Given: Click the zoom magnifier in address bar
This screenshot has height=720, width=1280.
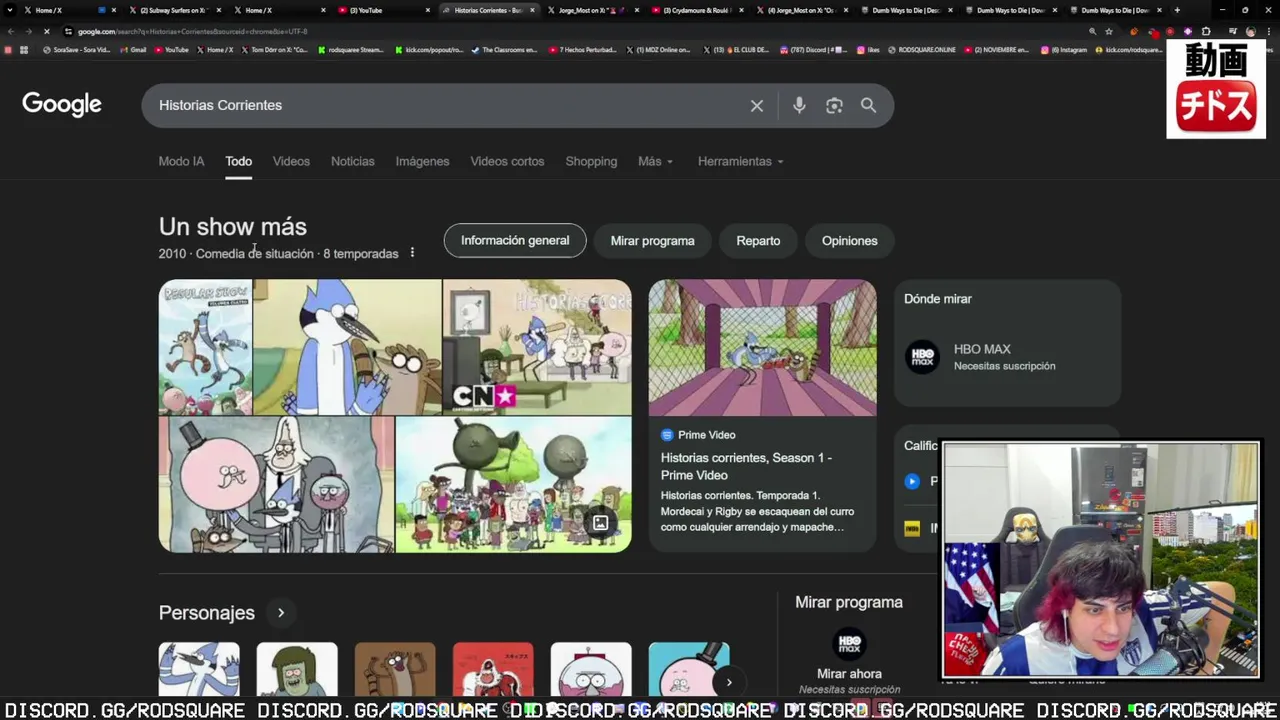Looking at the screenshot, I should [1092, 31].
